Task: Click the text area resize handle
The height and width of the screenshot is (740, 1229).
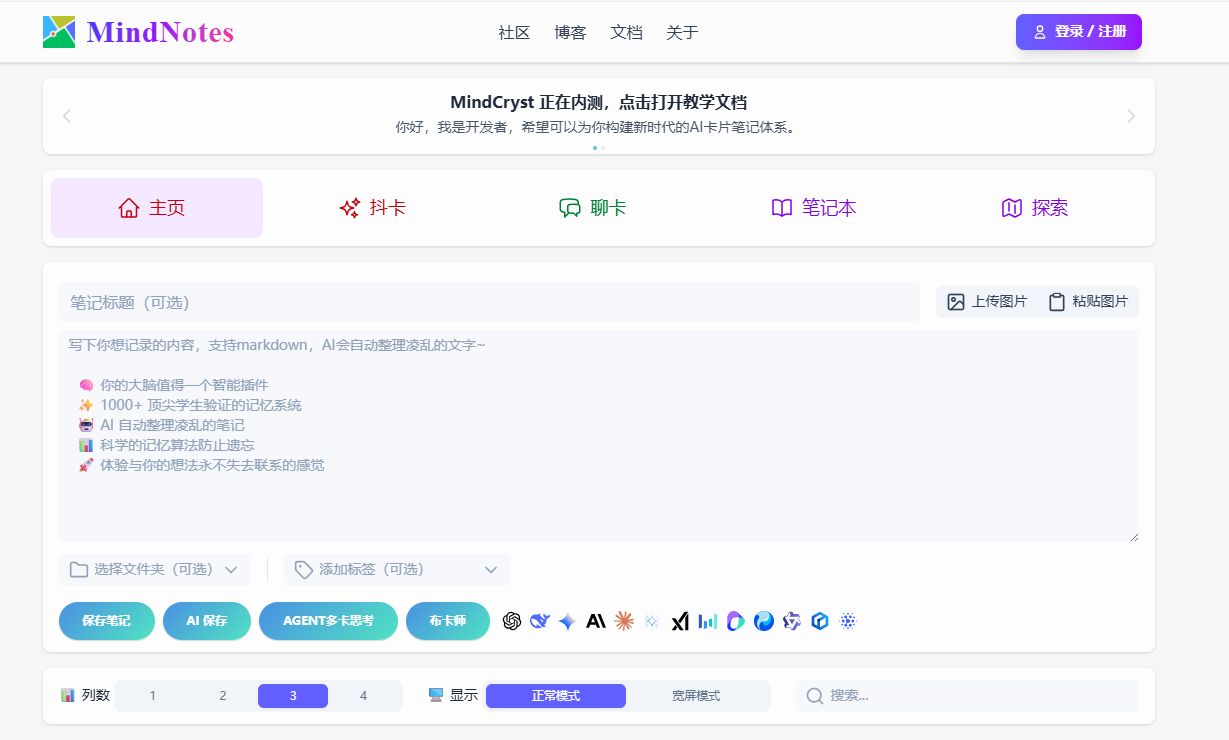Action: [1134, 537]
